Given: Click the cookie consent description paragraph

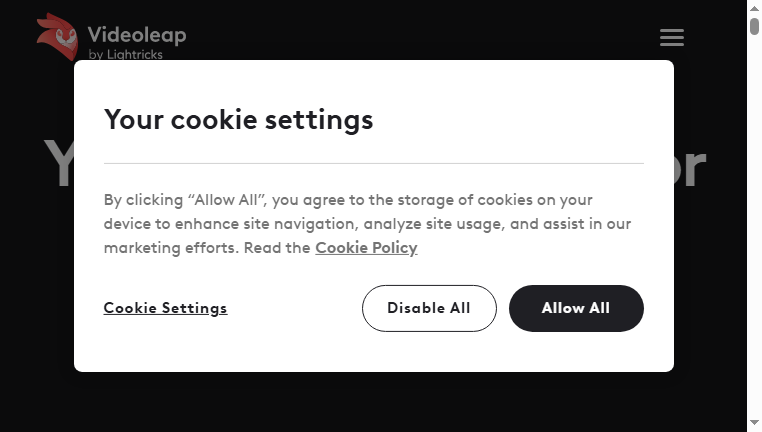Looking at the screenshot, I should [367, 224].
